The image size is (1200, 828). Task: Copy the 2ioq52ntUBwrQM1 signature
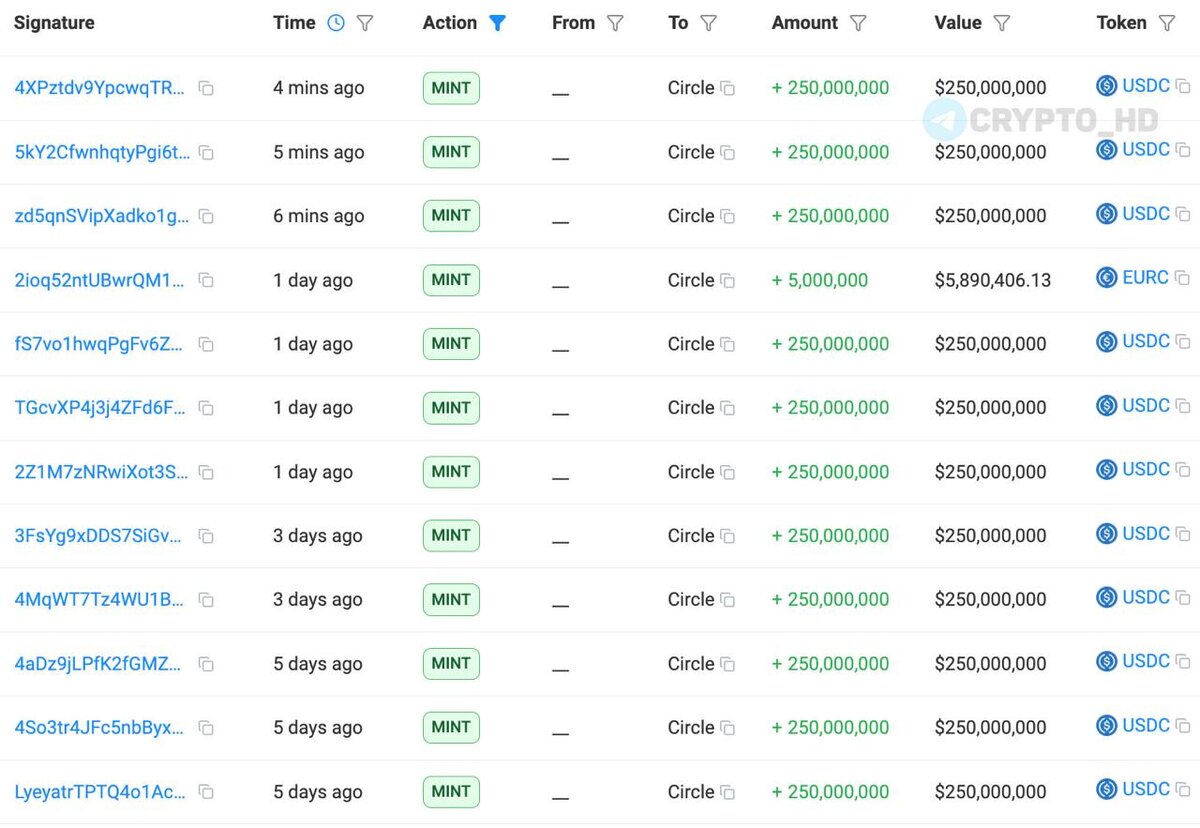pyautogui.click(x=206, y=280)
